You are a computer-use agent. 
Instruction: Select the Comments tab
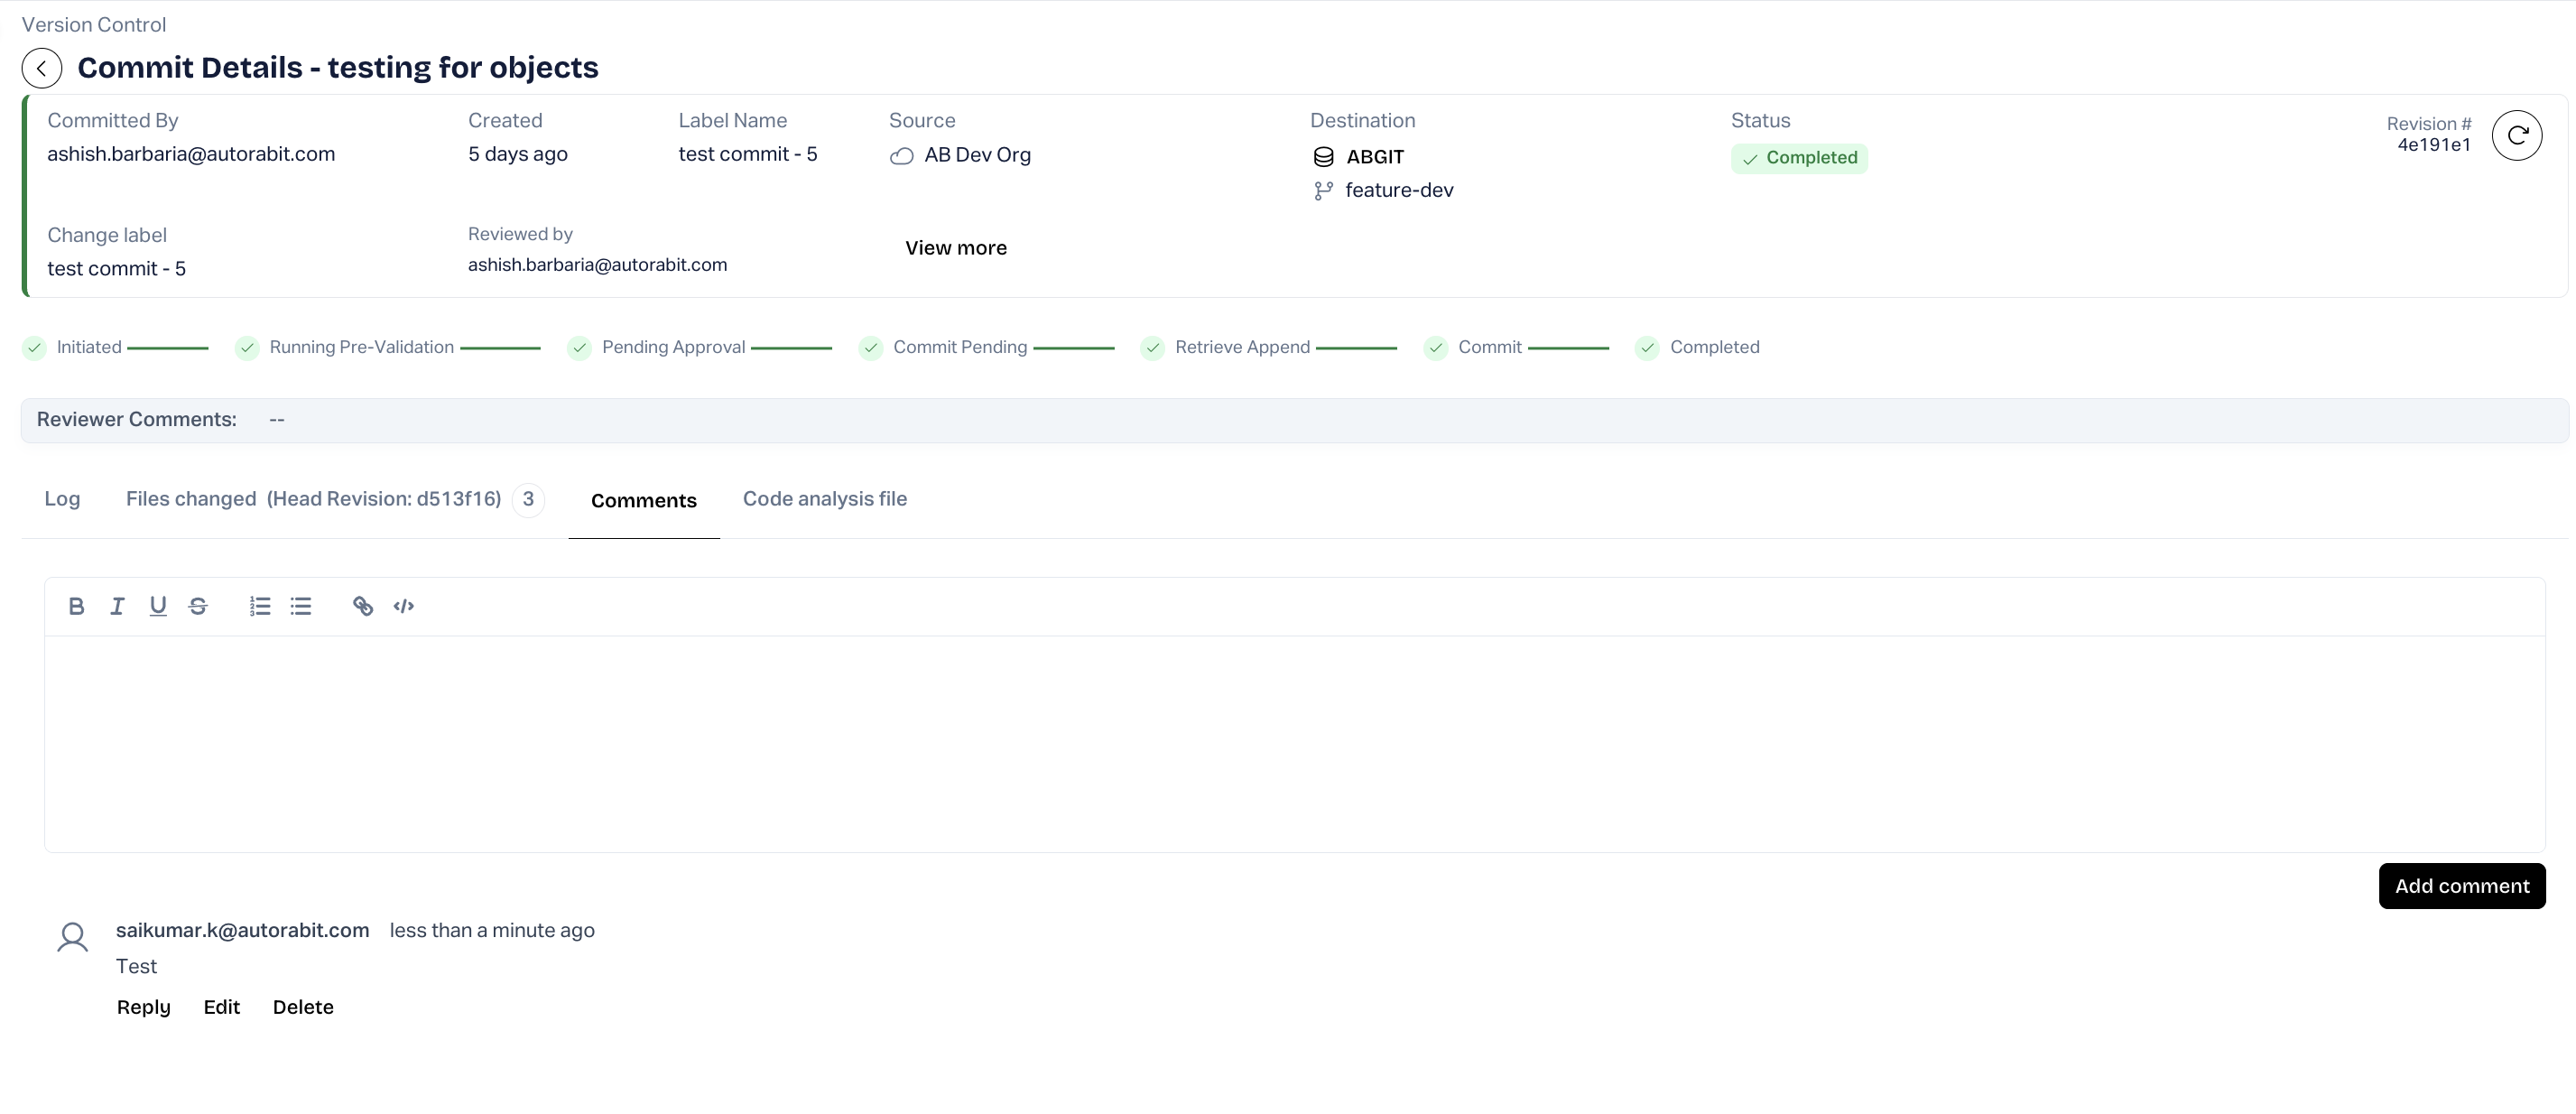click(643, 501)
